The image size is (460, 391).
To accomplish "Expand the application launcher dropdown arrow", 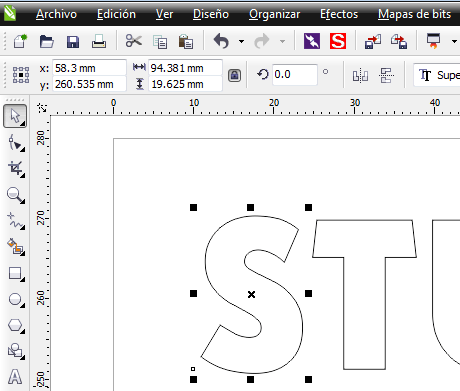I will pos(454,42).
